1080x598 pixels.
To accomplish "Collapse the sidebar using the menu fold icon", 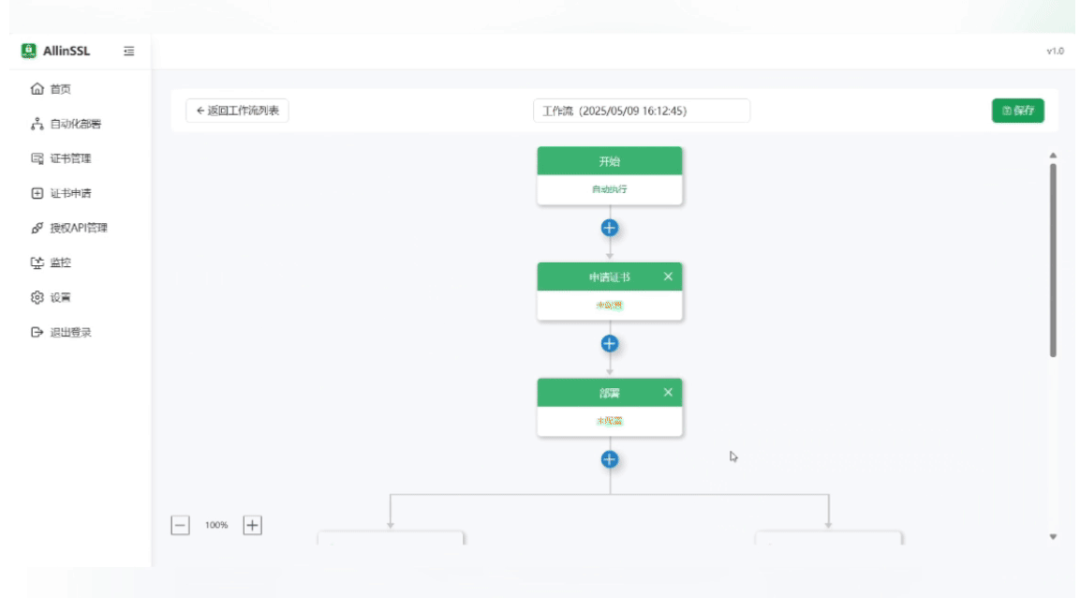I will 129,52.
